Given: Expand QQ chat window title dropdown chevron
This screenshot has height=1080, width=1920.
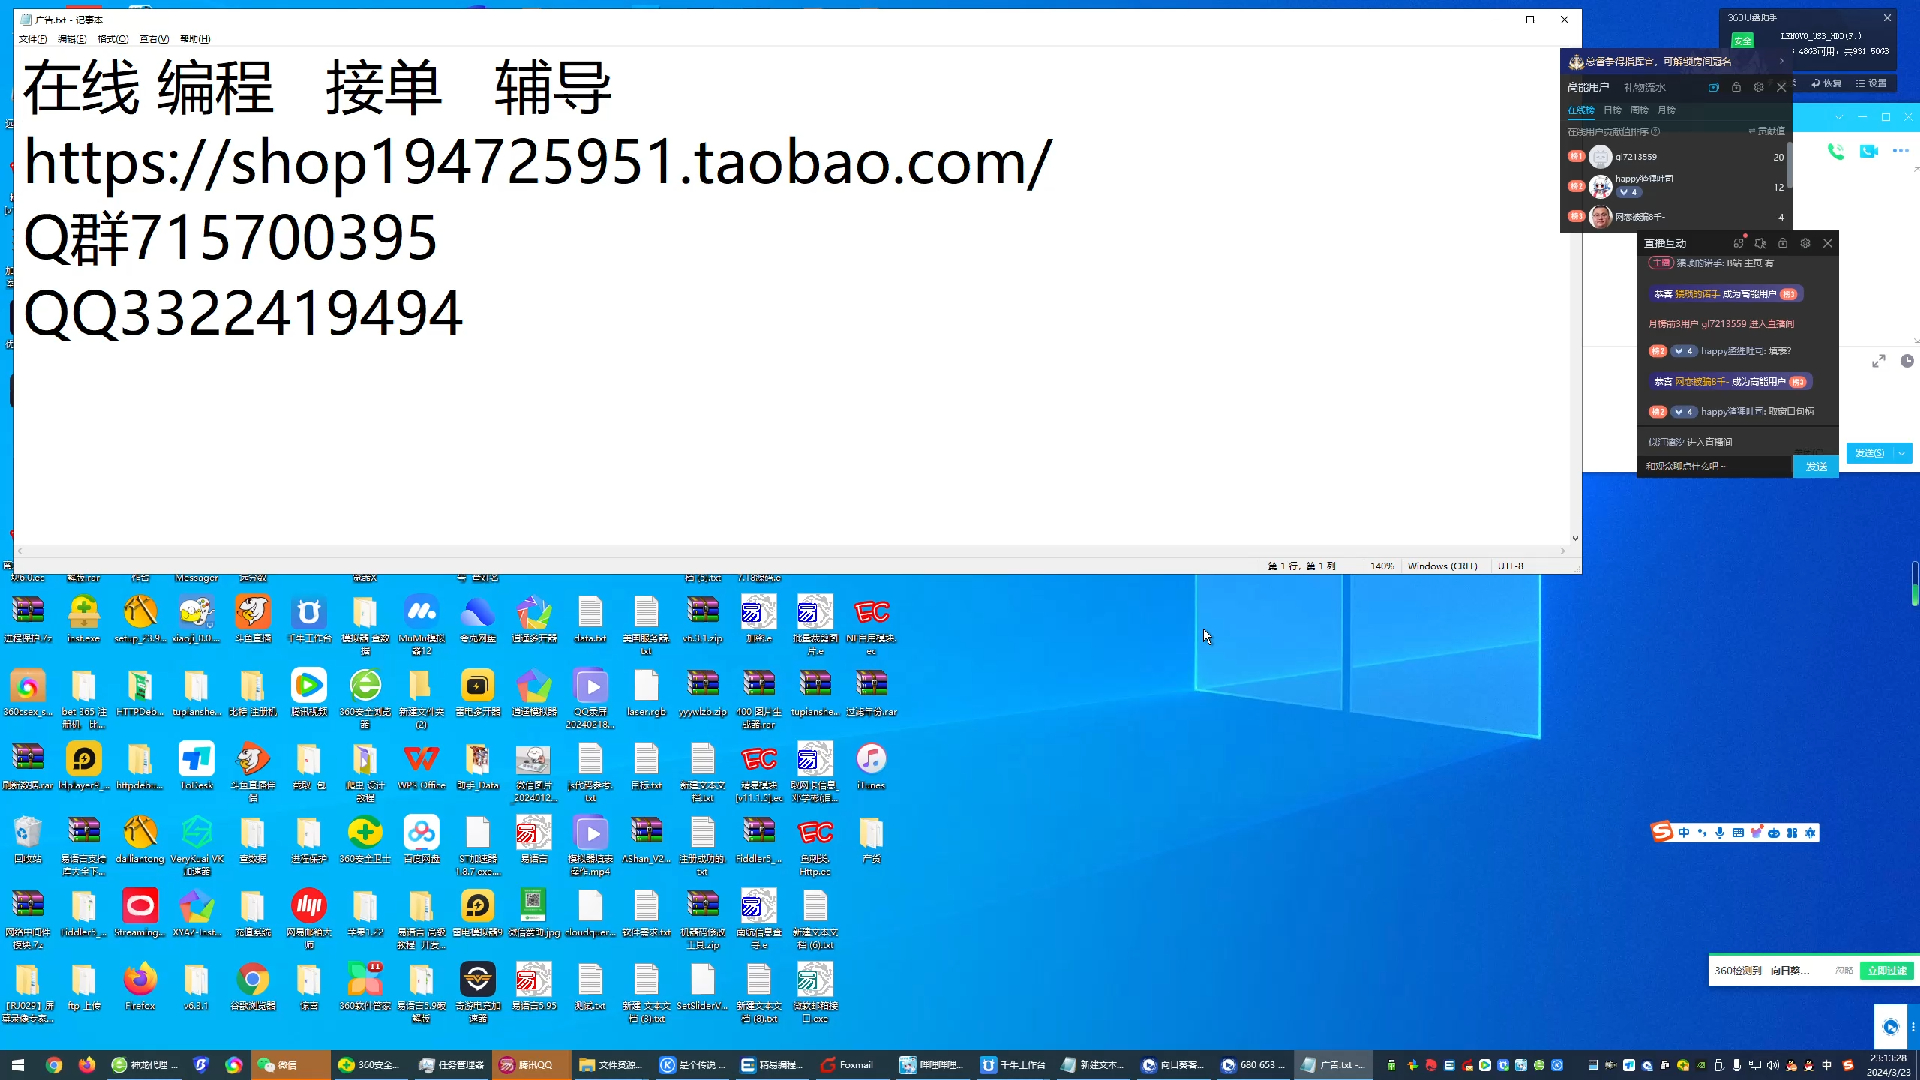Looking at the screenshot, I should [x=1838, y=117].
